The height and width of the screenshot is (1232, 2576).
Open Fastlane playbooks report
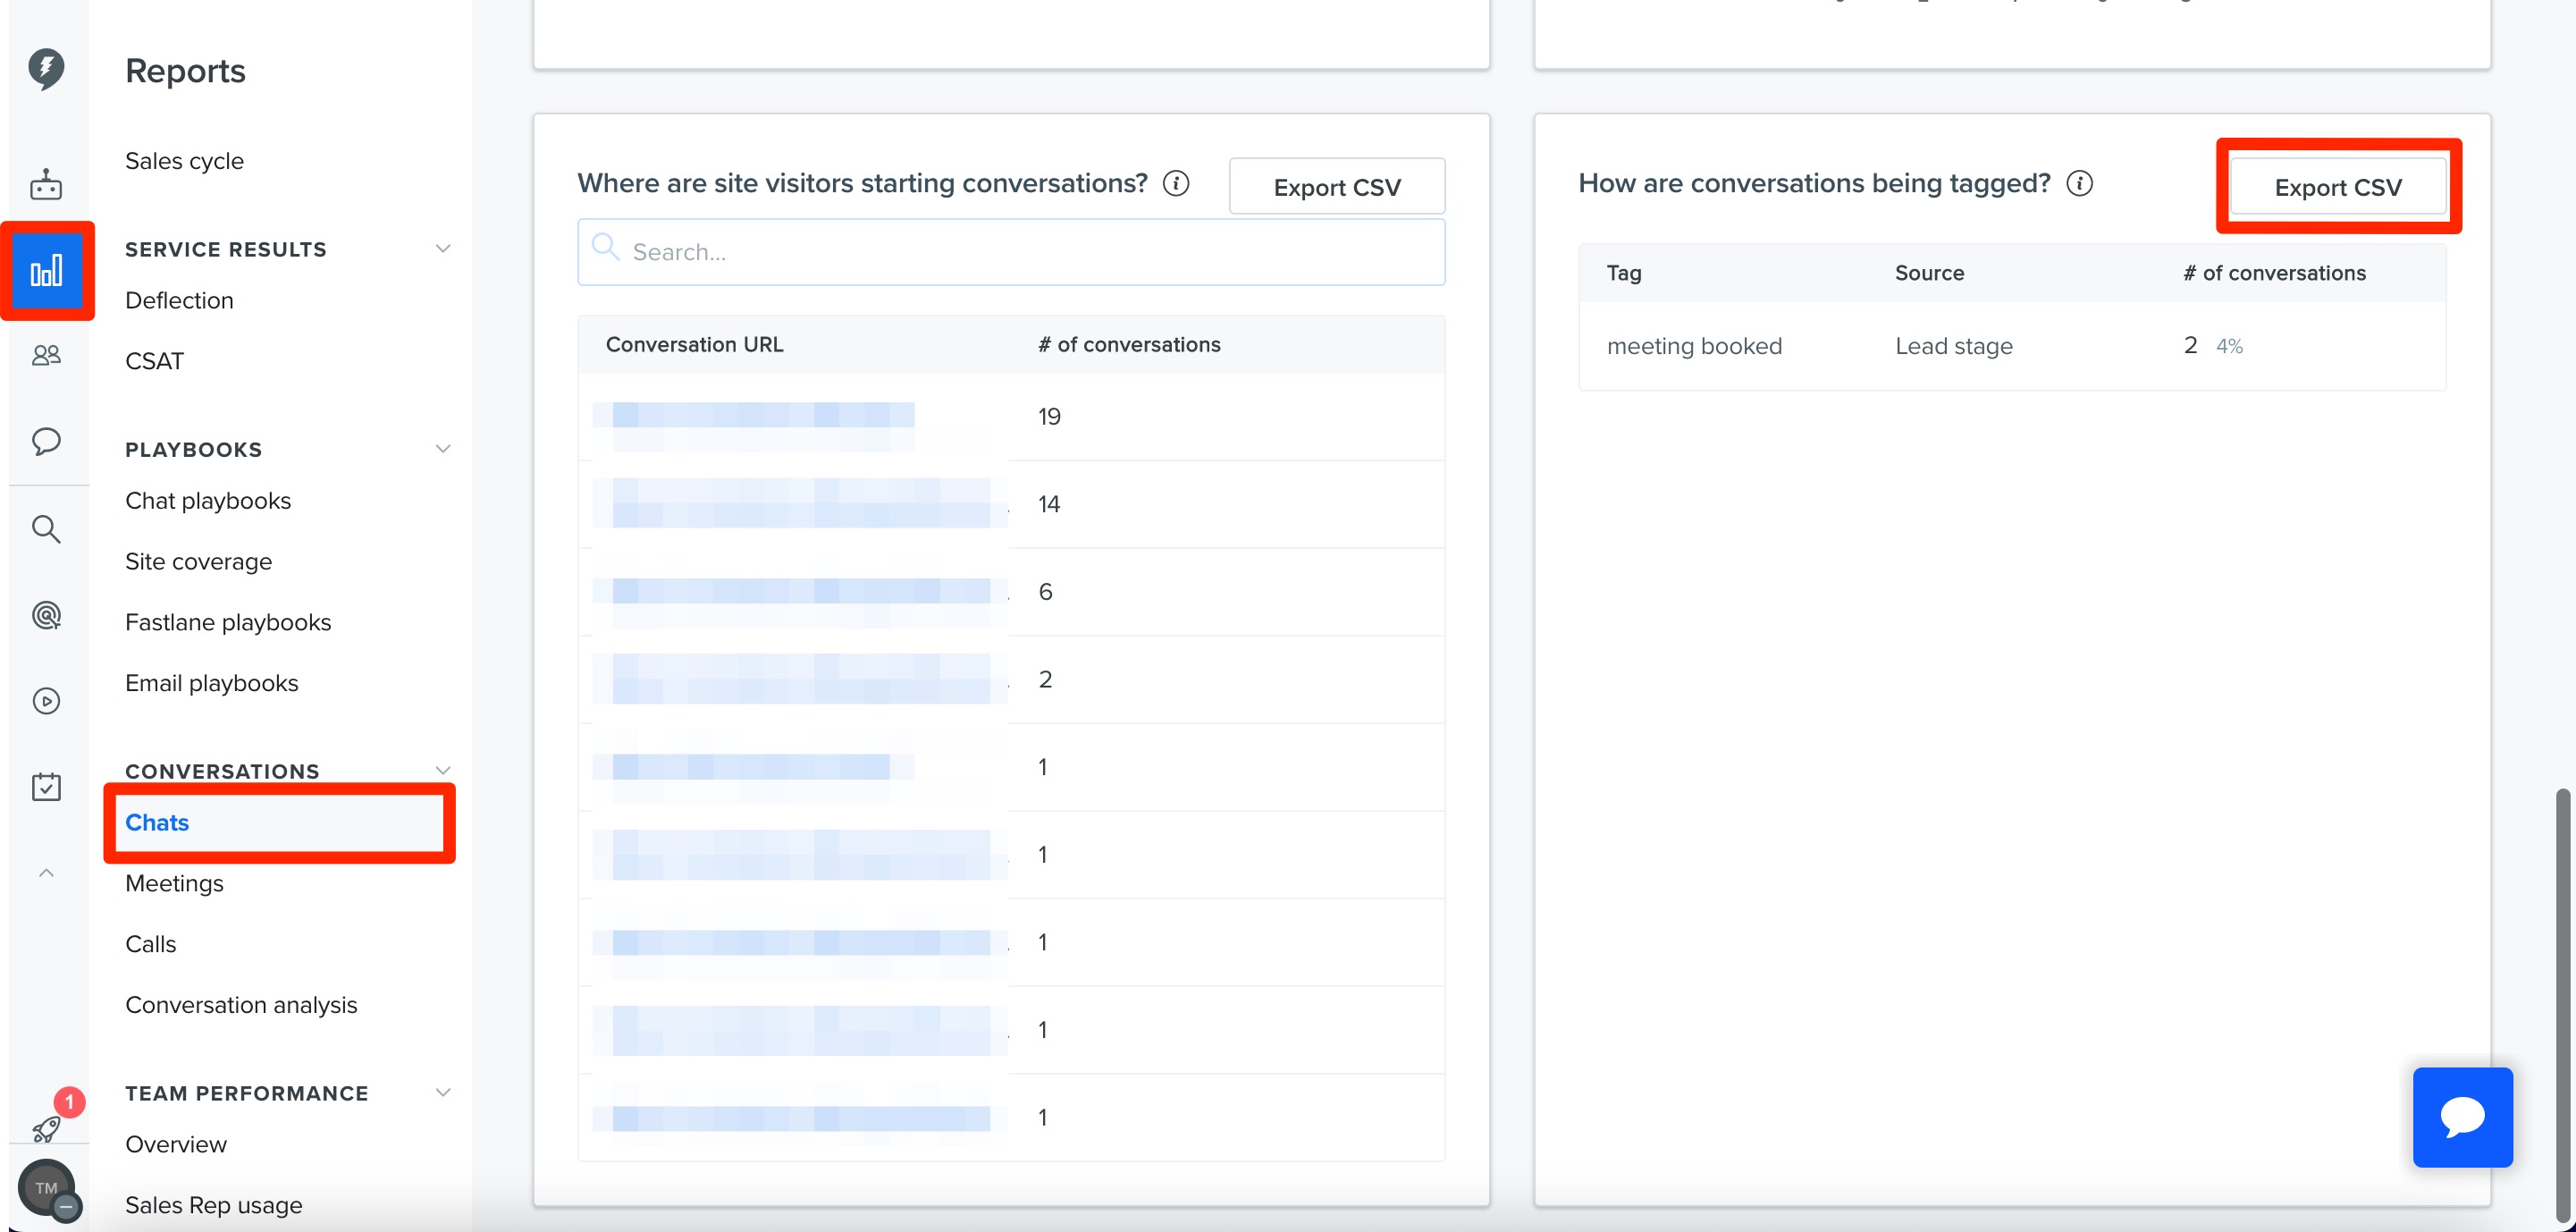point(228,622)
